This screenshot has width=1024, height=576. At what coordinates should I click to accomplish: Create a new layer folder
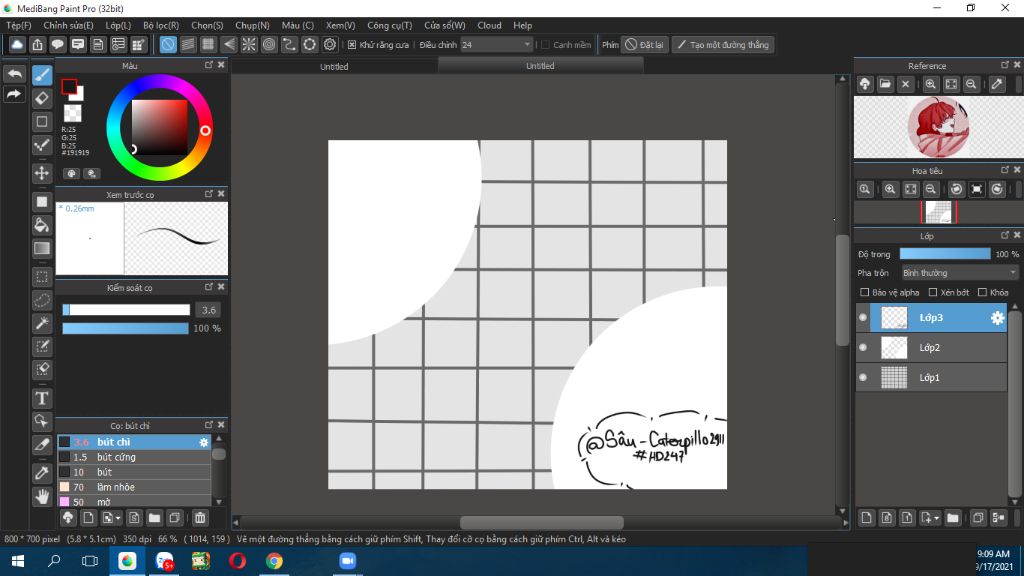tap(953, 518)
